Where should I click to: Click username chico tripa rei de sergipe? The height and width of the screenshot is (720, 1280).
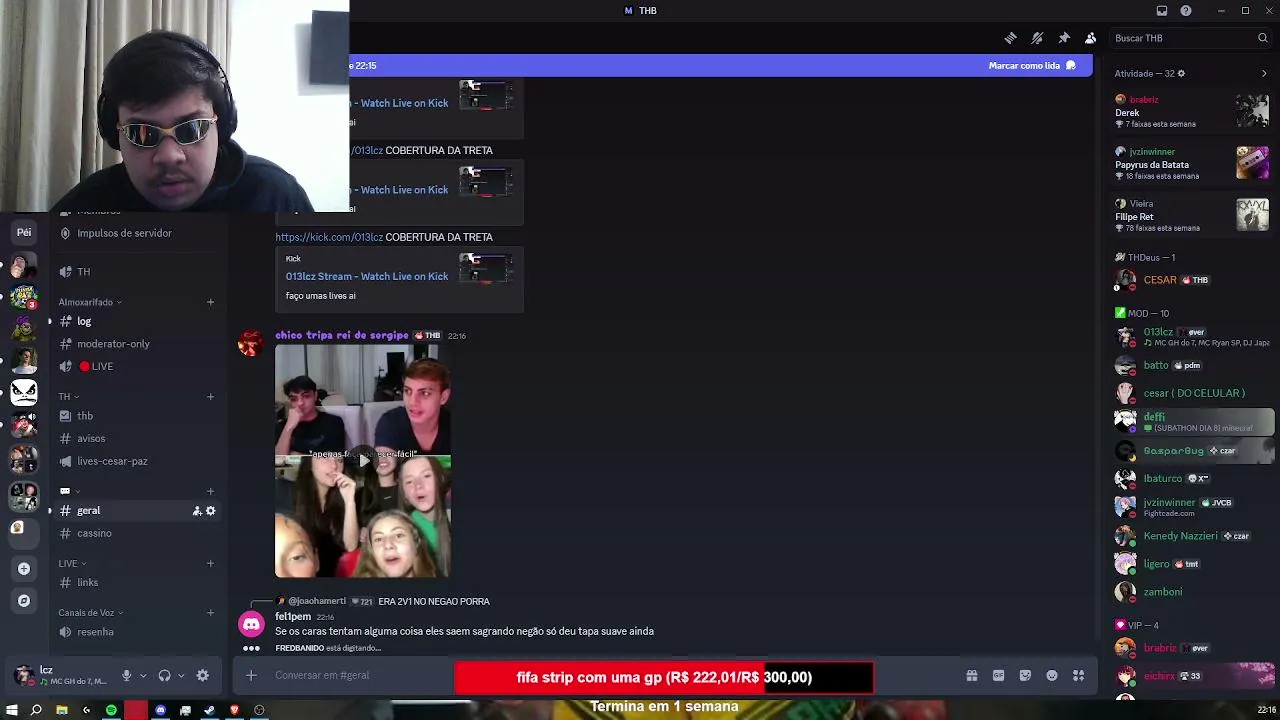(342, 336)
